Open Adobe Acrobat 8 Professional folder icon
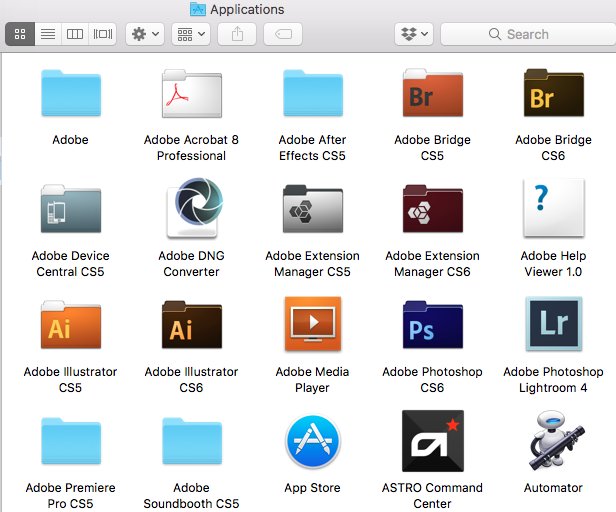 point(192,93)
